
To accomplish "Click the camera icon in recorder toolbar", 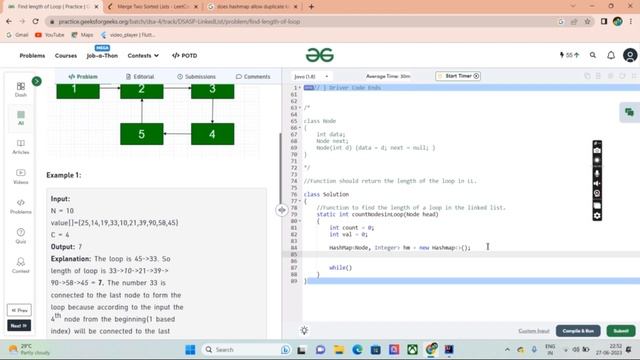I will point(597,151).
